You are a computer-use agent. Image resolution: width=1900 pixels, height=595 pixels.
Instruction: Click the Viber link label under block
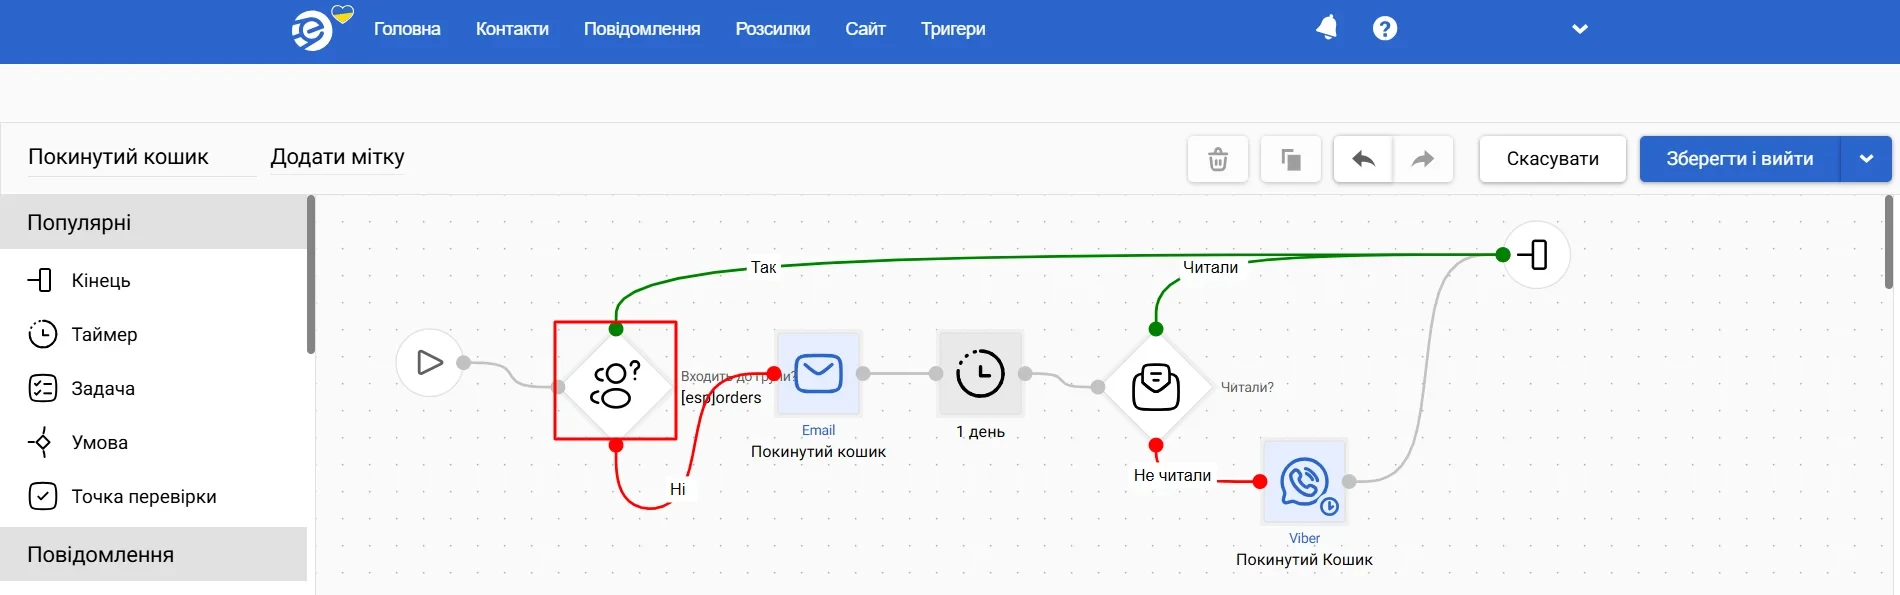click(x=1304, y=538)
